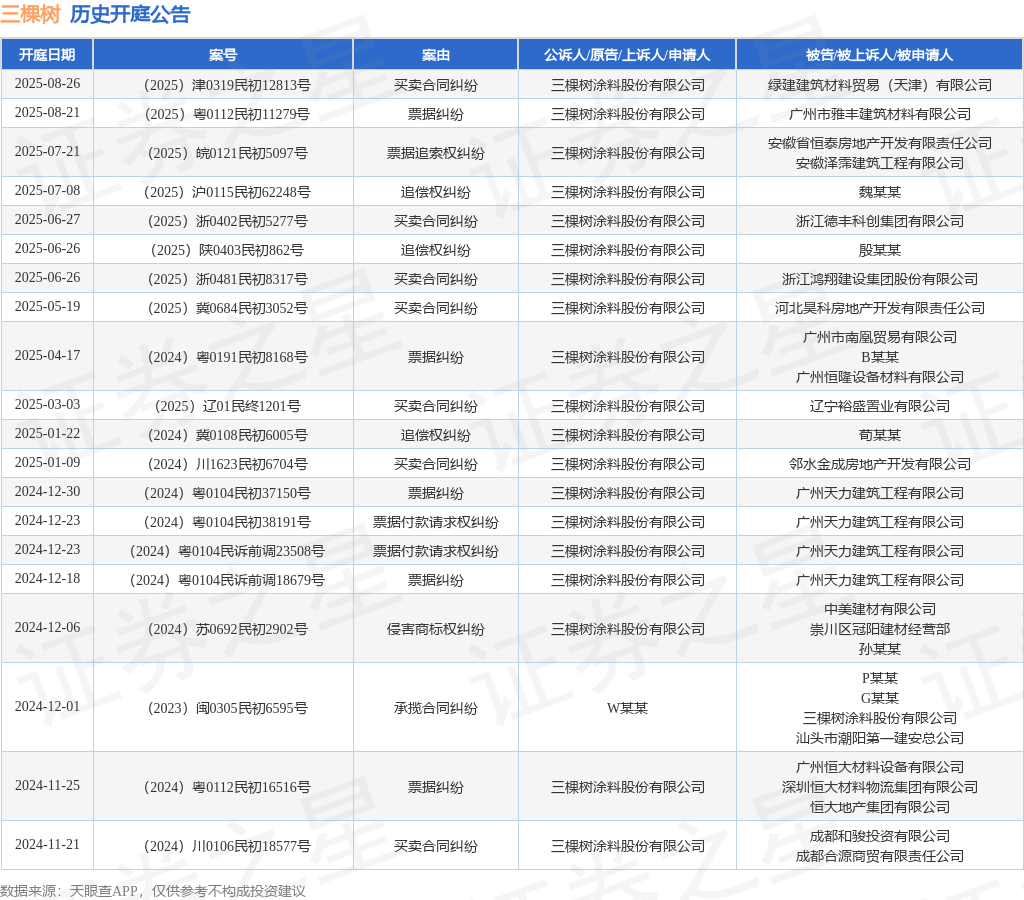1024x900 pixels.
Task: Click defendant 恒大地产集团有限公司
Action: tap(880, 807)
